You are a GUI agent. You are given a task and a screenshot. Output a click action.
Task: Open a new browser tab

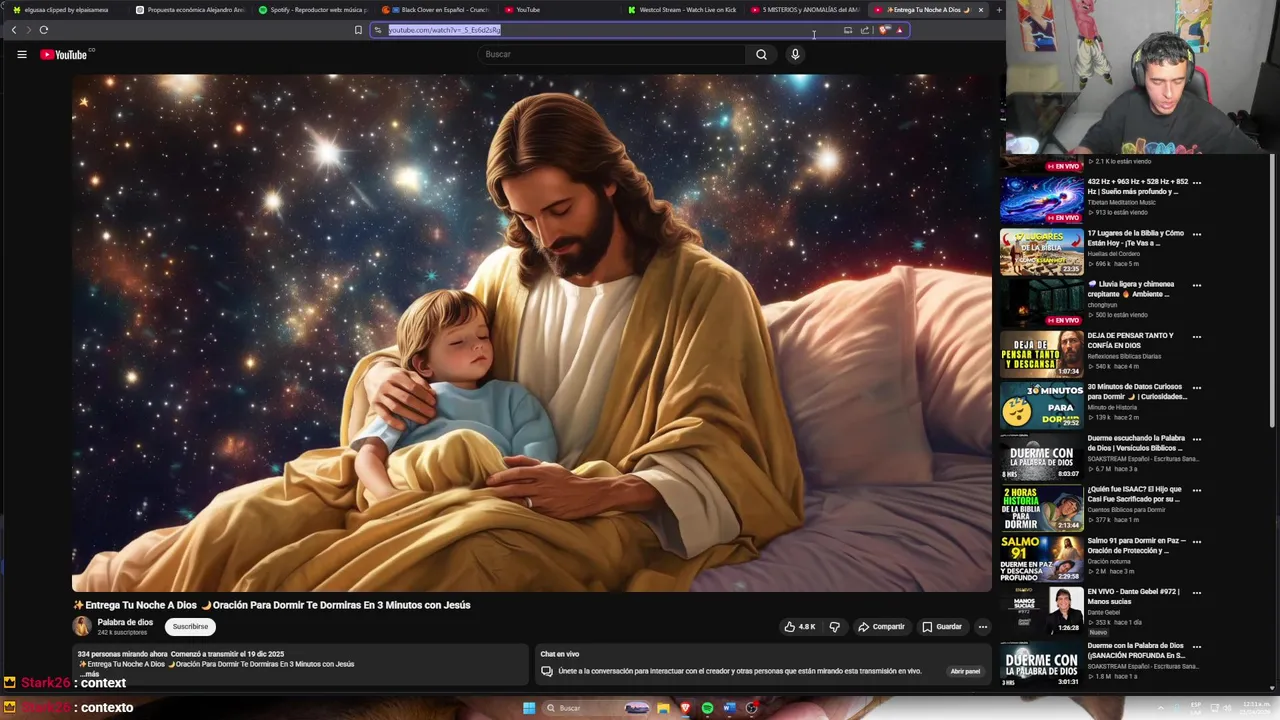click(x=998, y=10)
